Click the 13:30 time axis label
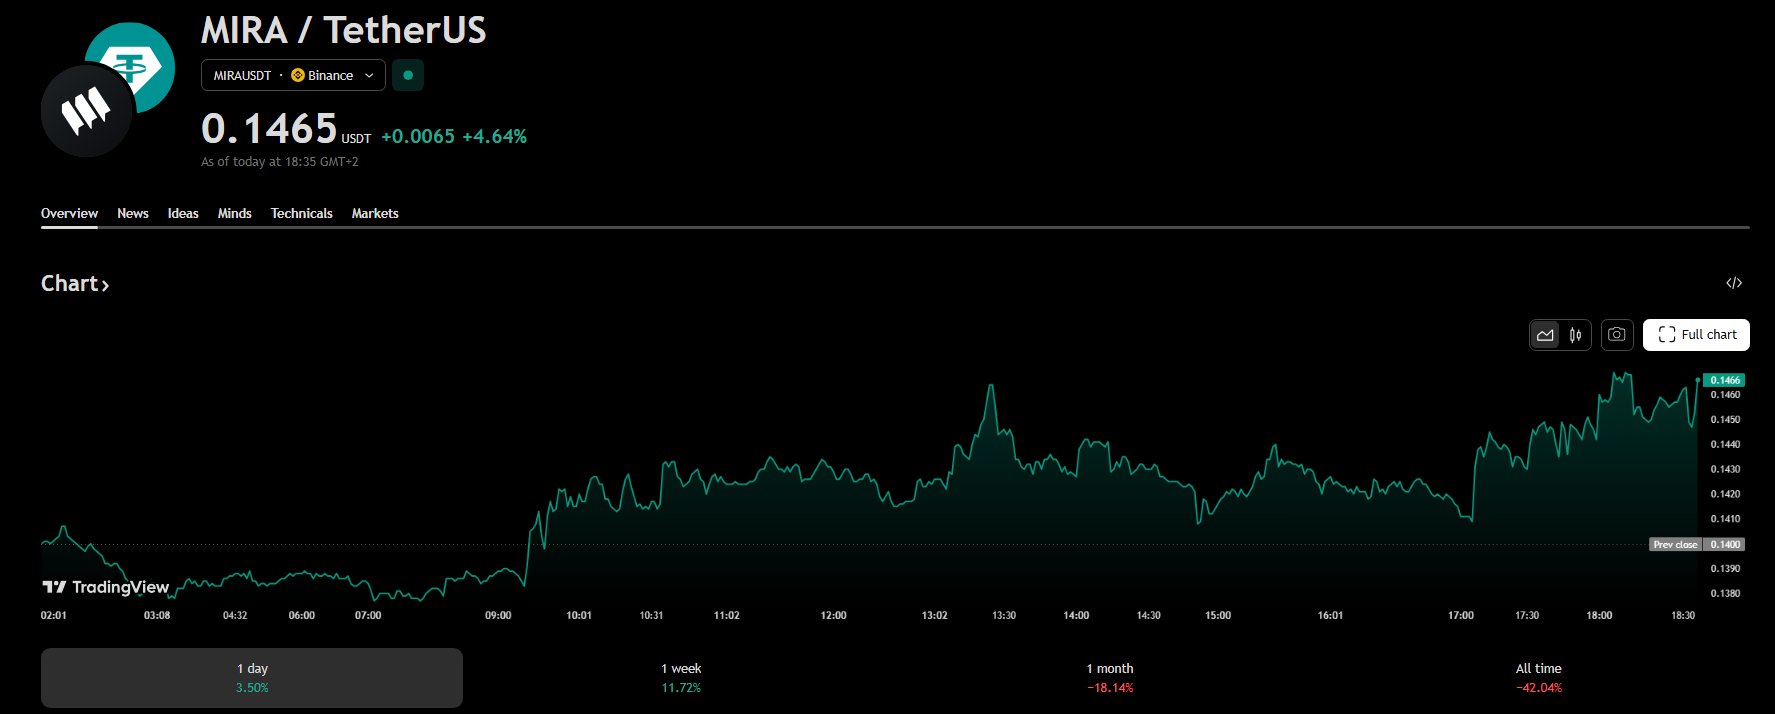Screen dimensions: 1775x714 click(x=1004, y=615)
